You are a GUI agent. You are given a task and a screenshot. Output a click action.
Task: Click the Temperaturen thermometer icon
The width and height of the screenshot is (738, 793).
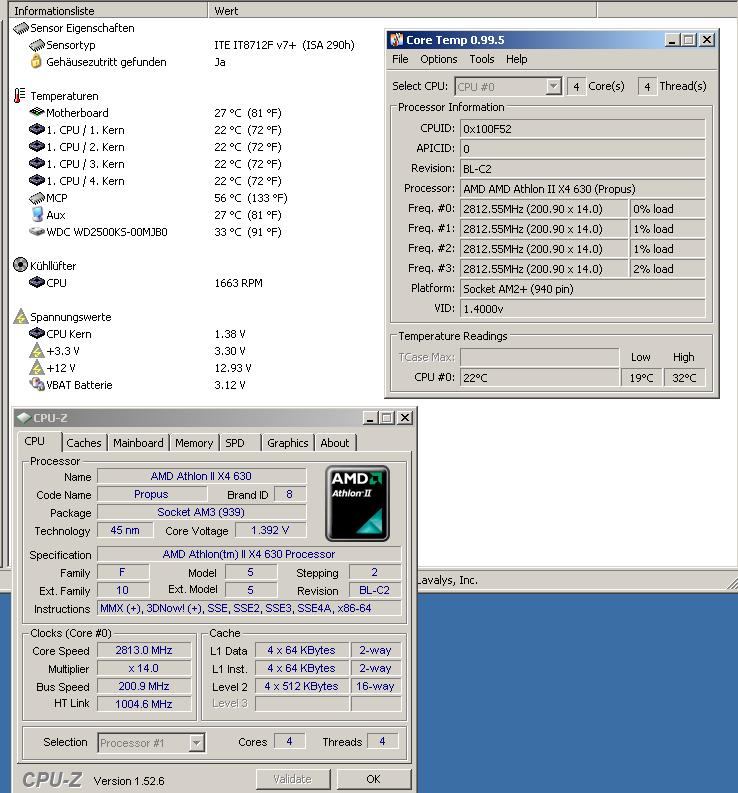point(20,96)
